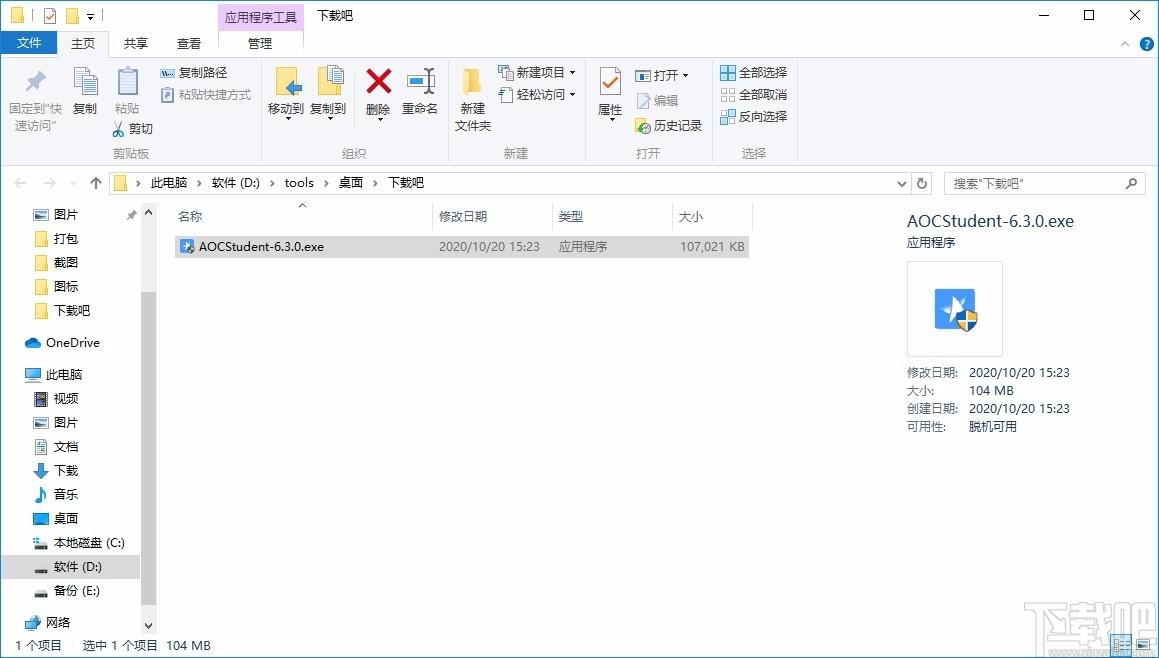Click the search magnifier icon
This screenshot has width=1159, height=658.
tap(1131, 183)
